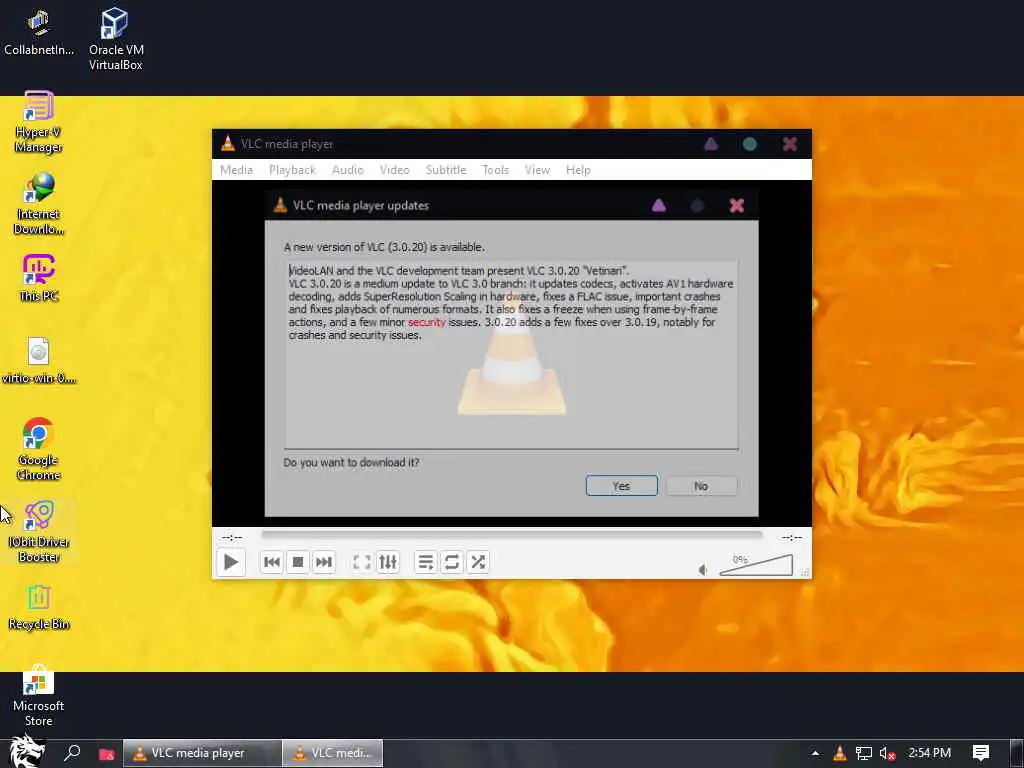Toggle loop repeat mode

click(452, 562)
